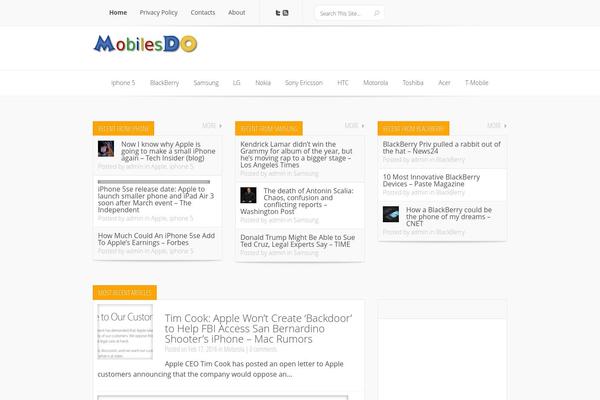
Task: Click More in Recent from Samsung
Action: click(x=354, y=126)
